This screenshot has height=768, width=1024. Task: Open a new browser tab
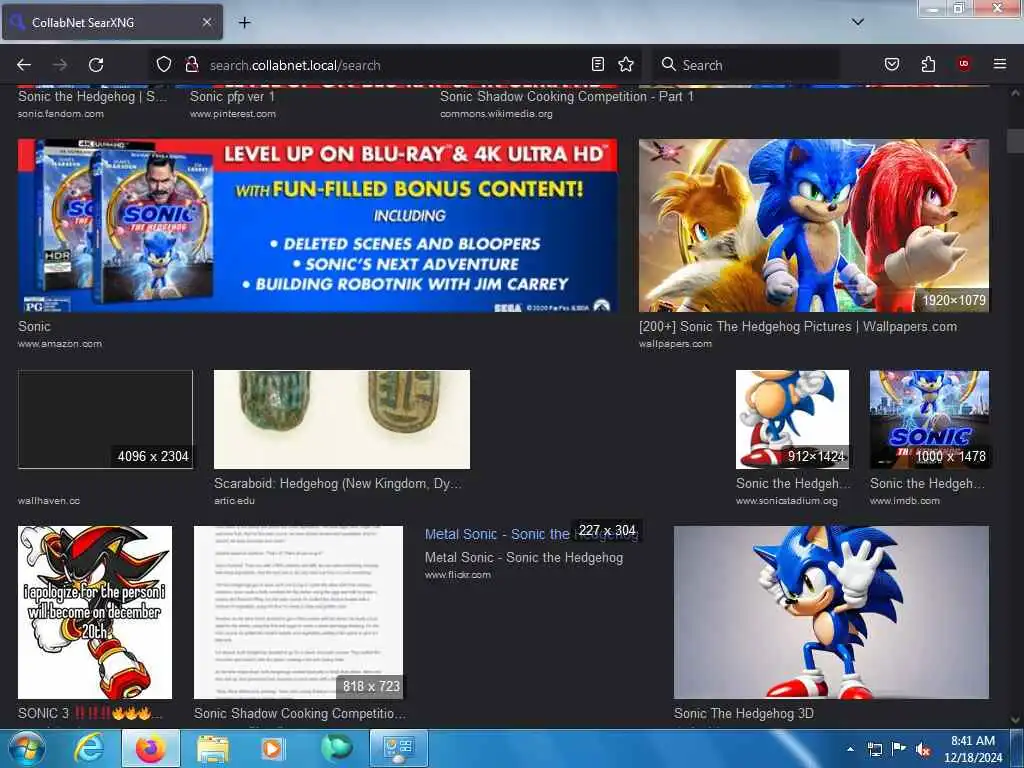(244, 22)
